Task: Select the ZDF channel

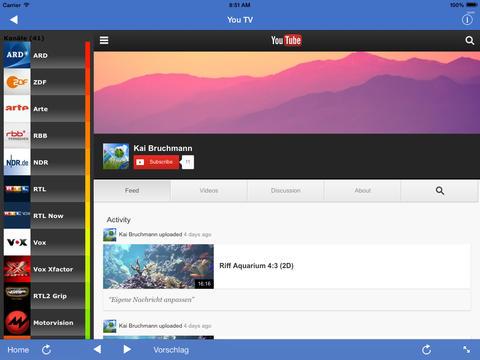Action: [44, 82]
